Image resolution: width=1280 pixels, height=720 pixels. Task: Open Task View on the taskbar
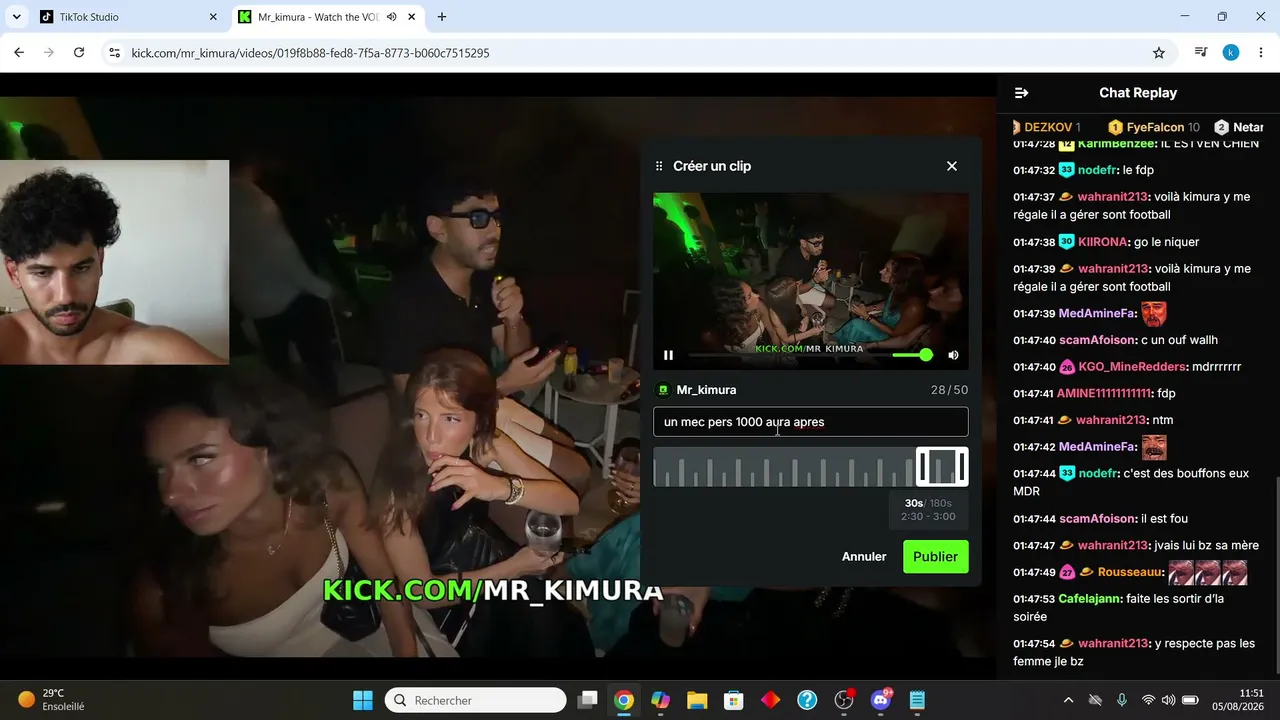point(588,700)
